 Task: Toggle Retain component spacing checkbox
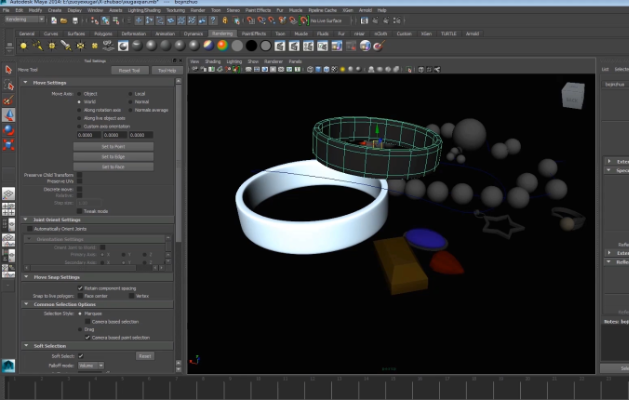[x=80, y=287]
